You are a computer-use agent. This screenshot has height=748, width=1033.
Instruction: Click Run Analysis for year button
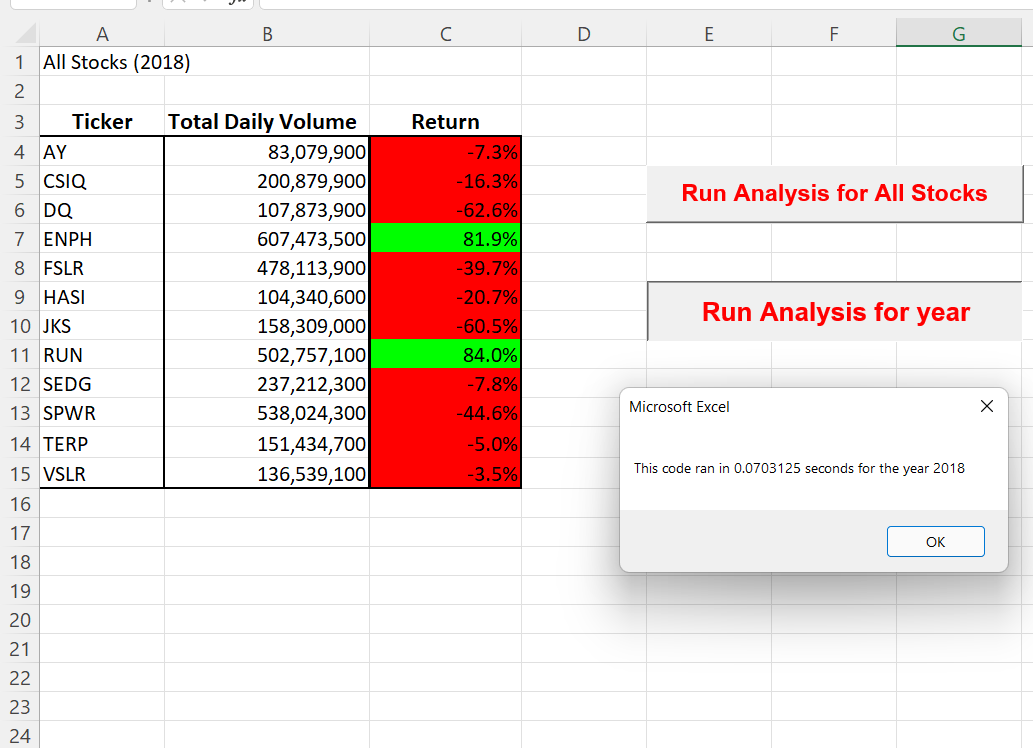[835, 312]
